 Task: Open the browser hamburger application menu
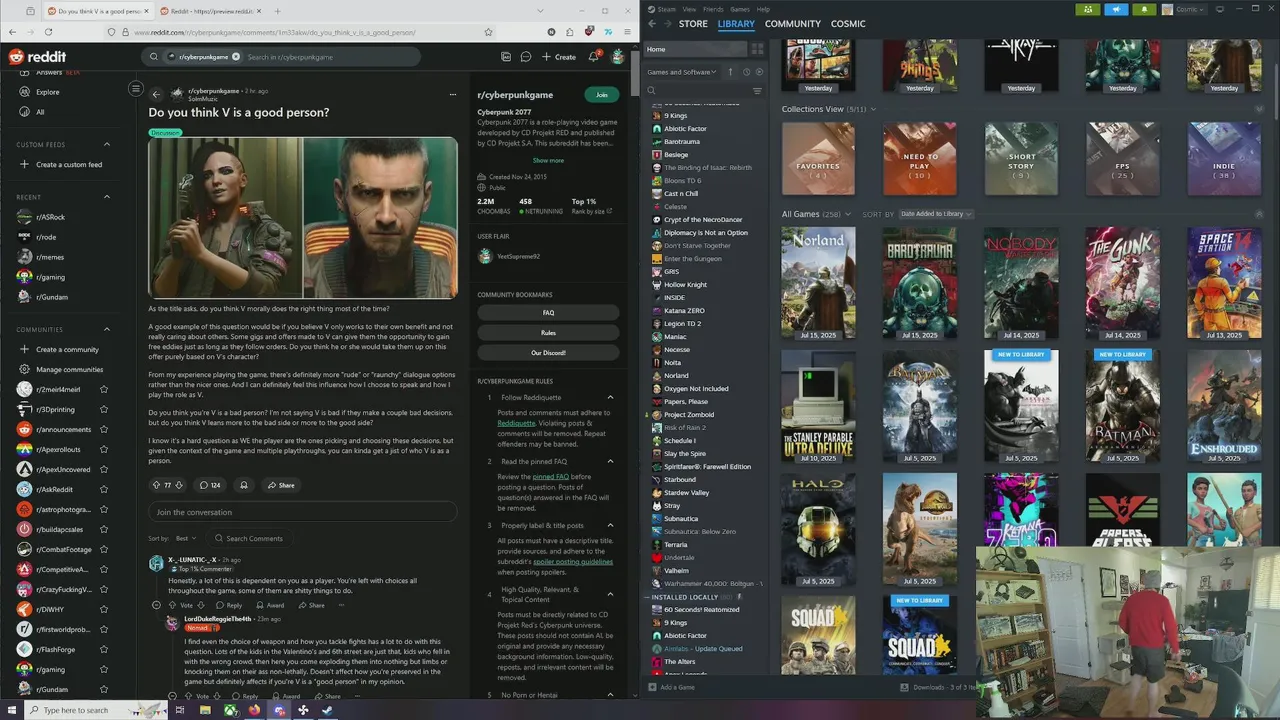point(627,32)
